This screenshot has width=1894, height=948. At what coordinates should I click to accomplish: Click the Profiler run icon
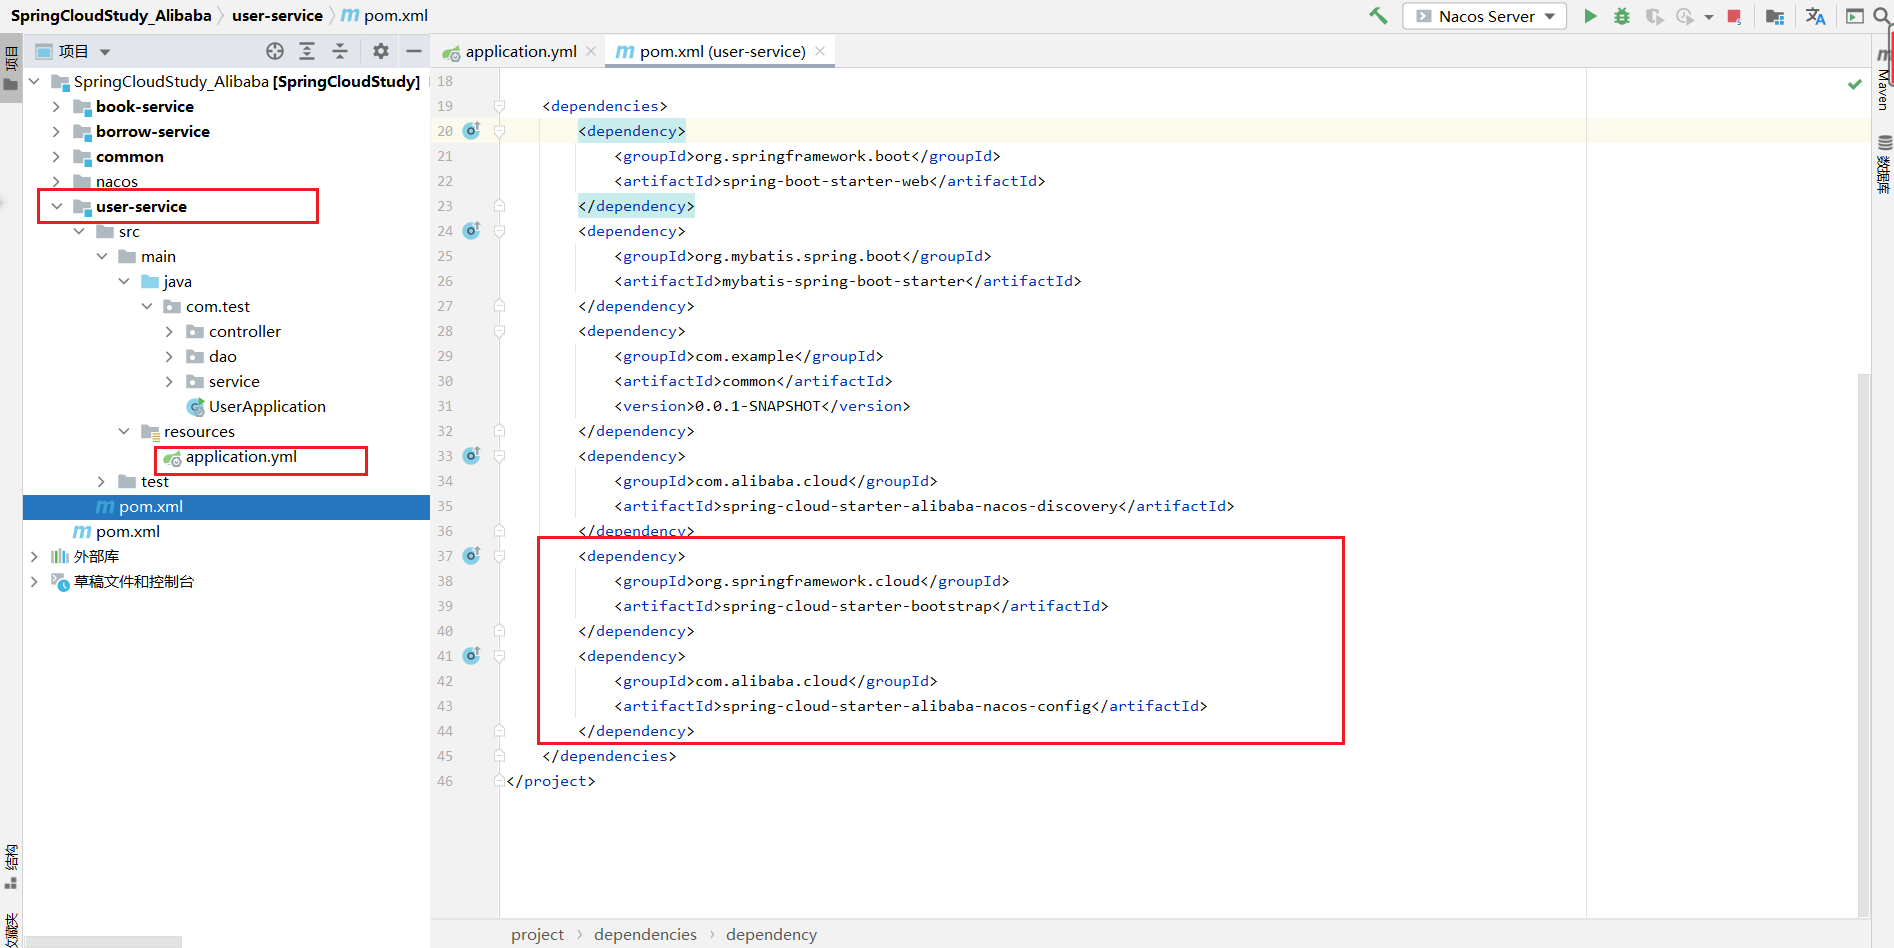[x=1685, y=16]
